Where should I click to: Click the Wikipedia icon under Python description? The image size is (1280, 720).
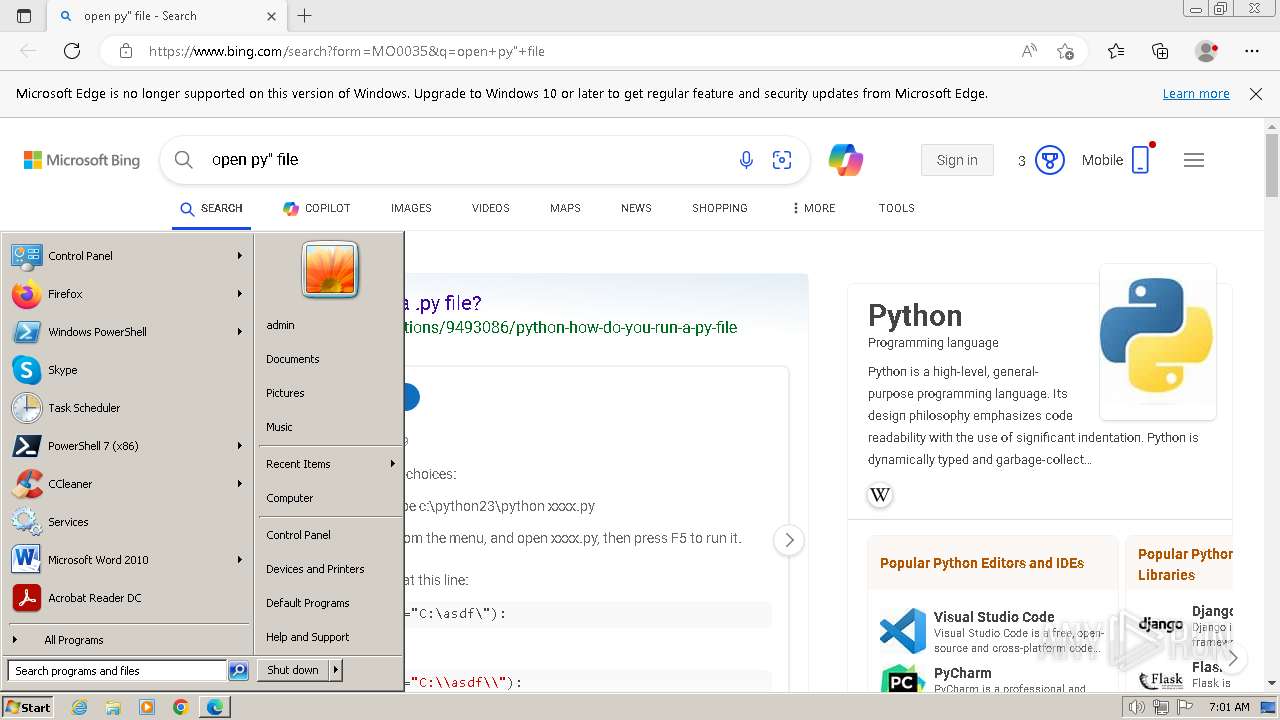click(x=880, y=495)
